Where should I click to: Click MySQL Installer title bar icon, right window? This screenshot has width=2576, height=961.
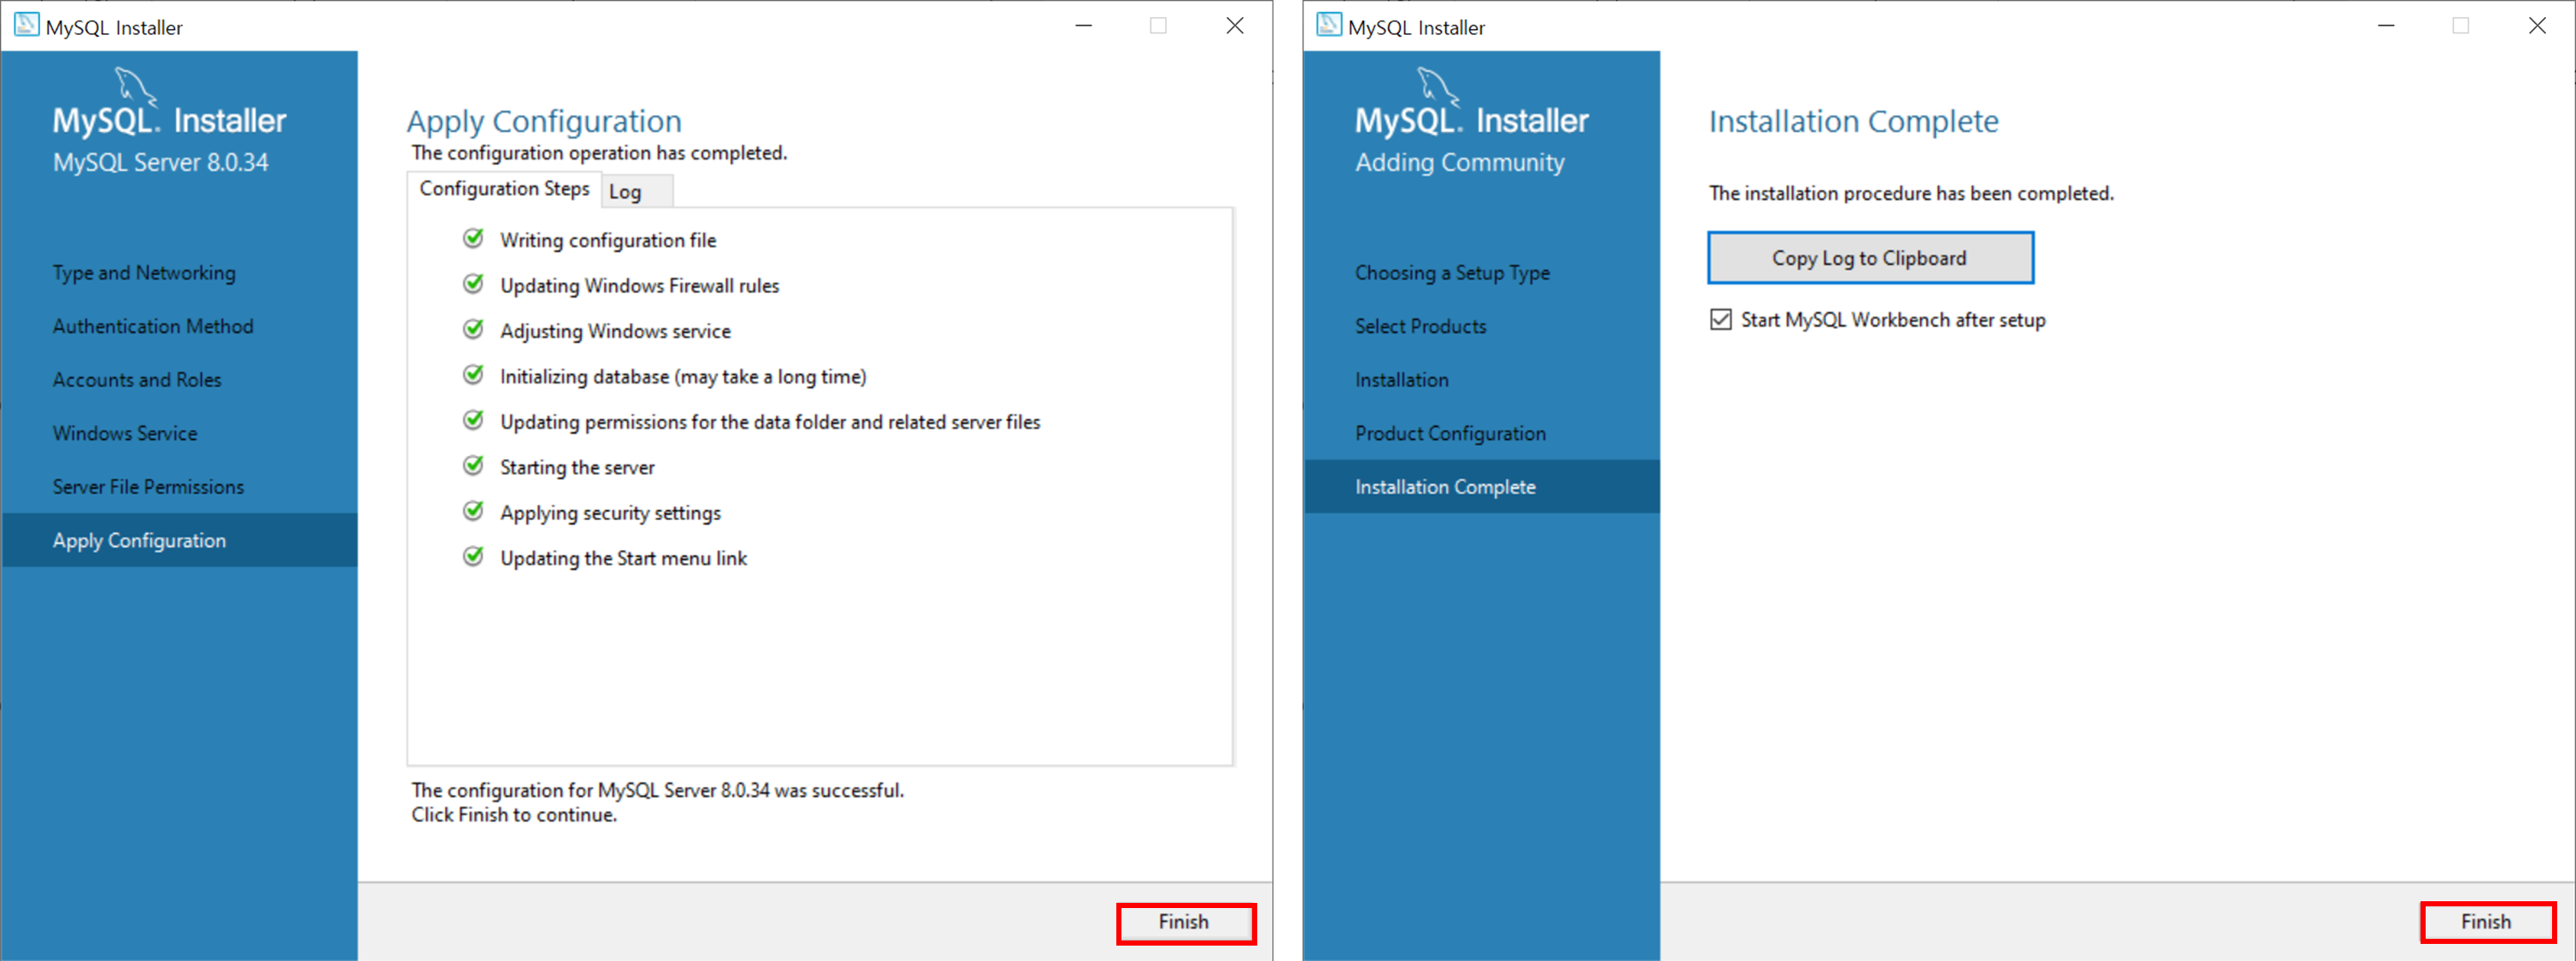click(x=1328, y=25)
